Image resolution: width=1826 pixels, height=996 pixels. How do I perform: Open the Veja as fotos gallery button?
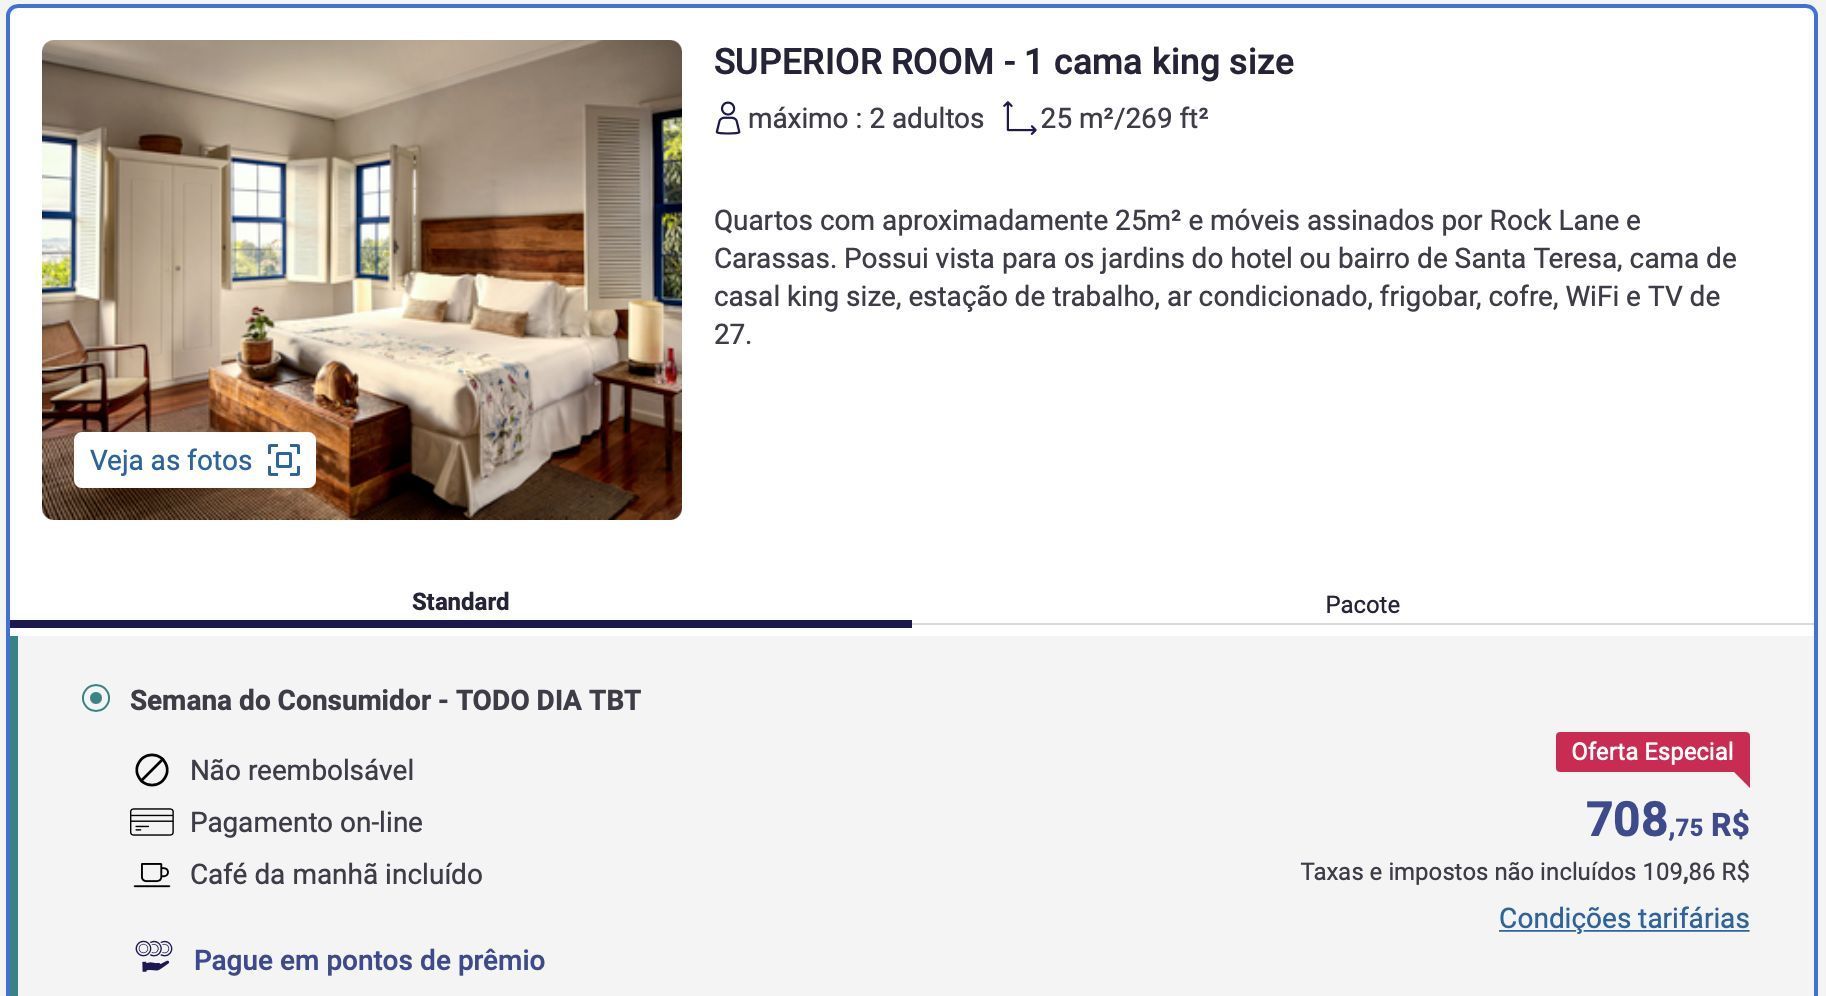pyautogui.click(x=172, y=460)
